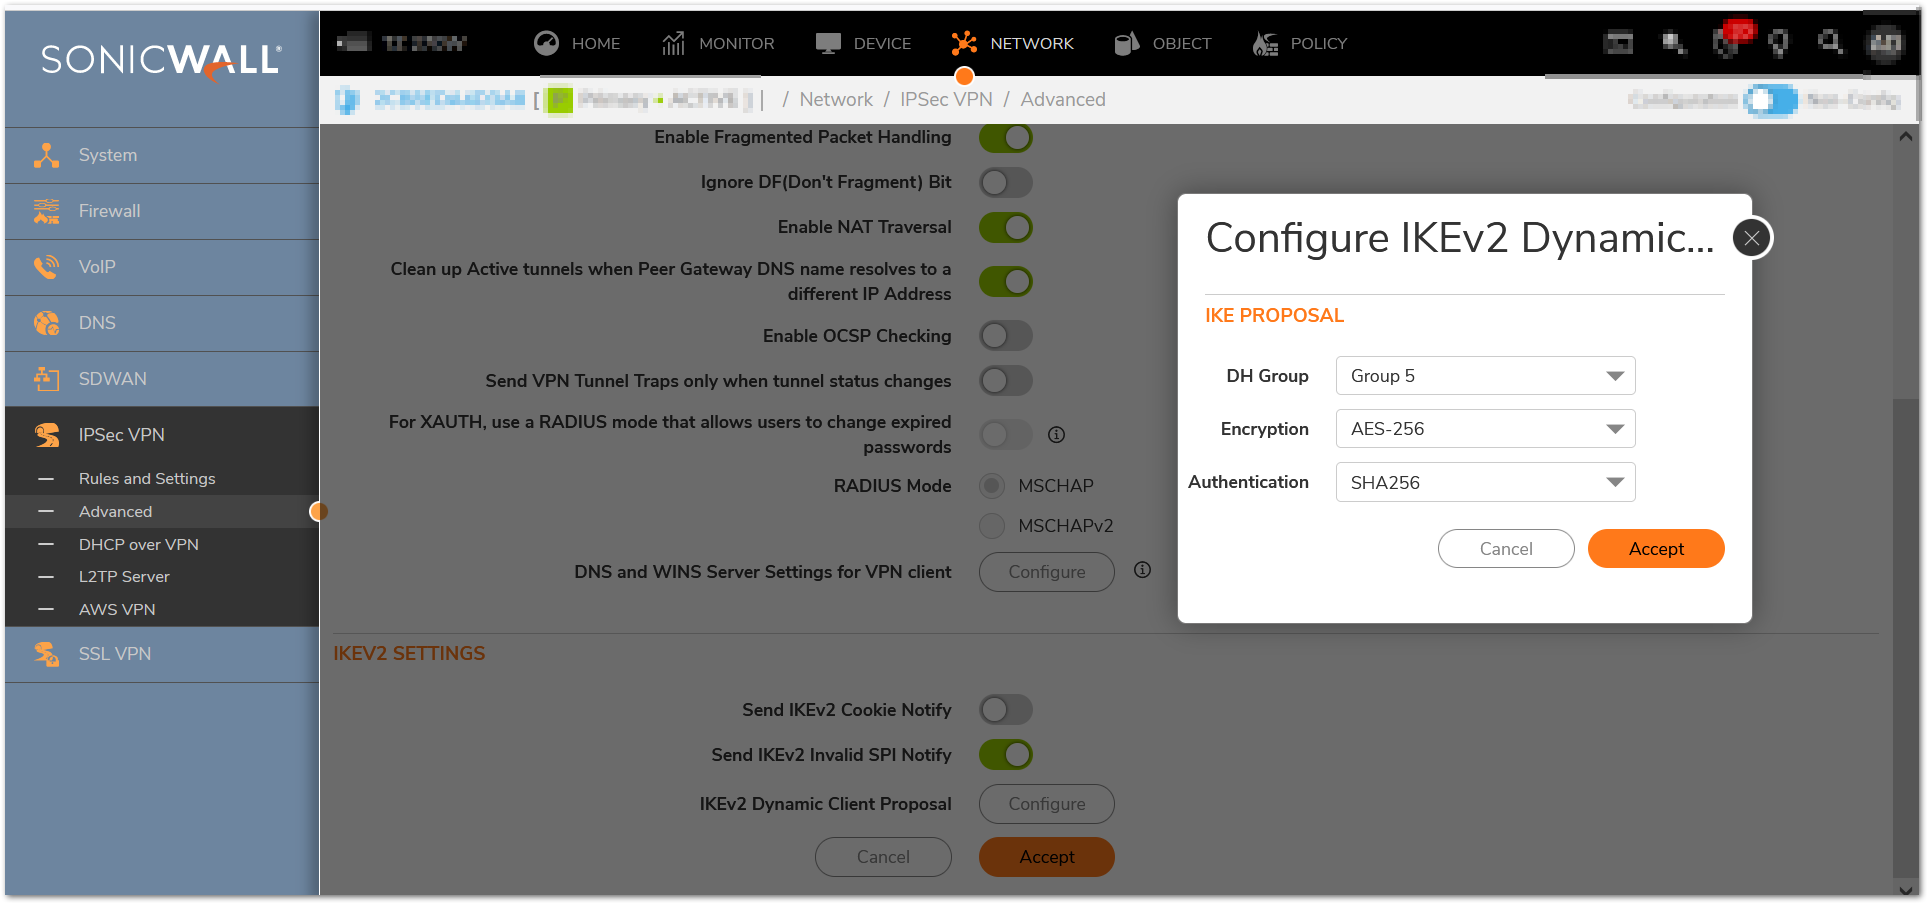
Task: Open the user avatar menu
Action: coord(1886,43)
